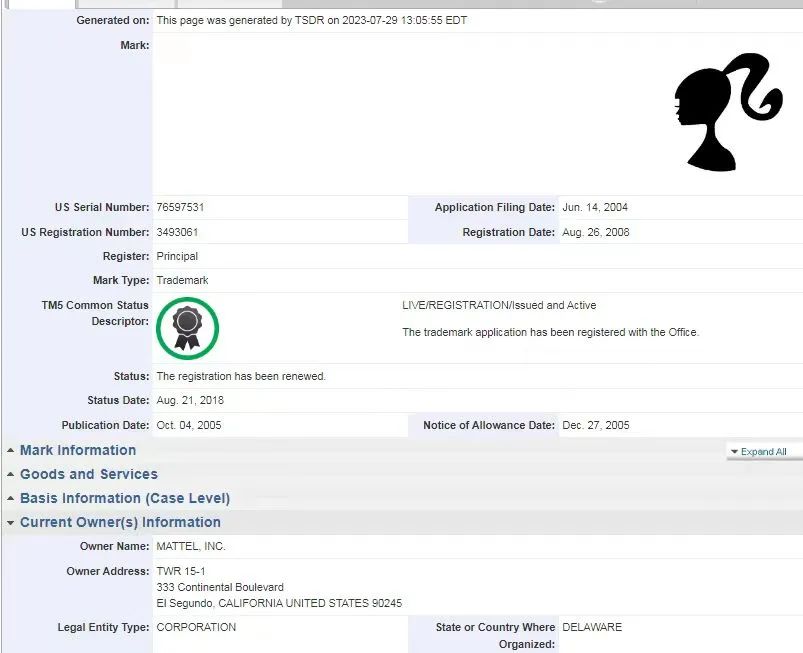Click the Current Owner(s) Information arrow triangle
Viewport: 803px width, 653px height.
[x=10, y=523]
